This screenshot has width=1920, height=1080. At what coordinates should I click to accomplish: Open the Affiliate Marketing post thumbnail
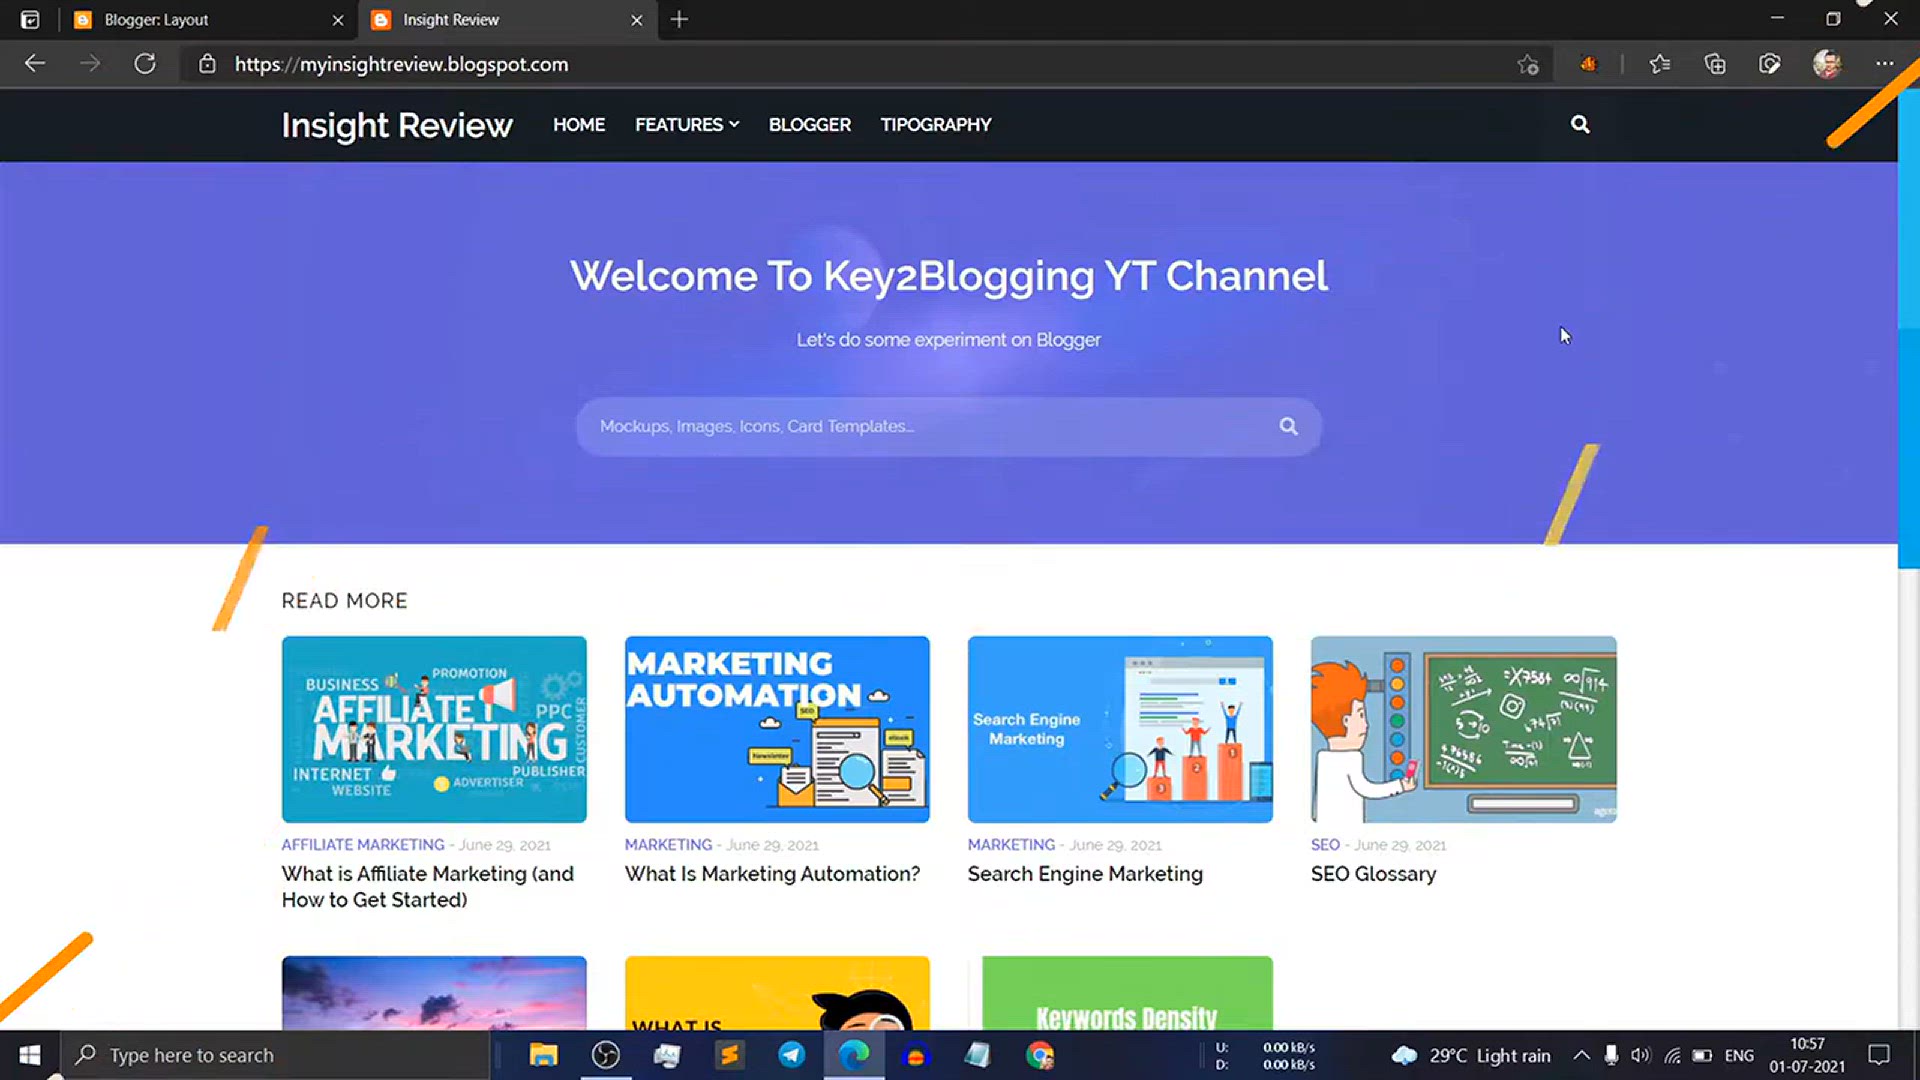click(434, 729)
